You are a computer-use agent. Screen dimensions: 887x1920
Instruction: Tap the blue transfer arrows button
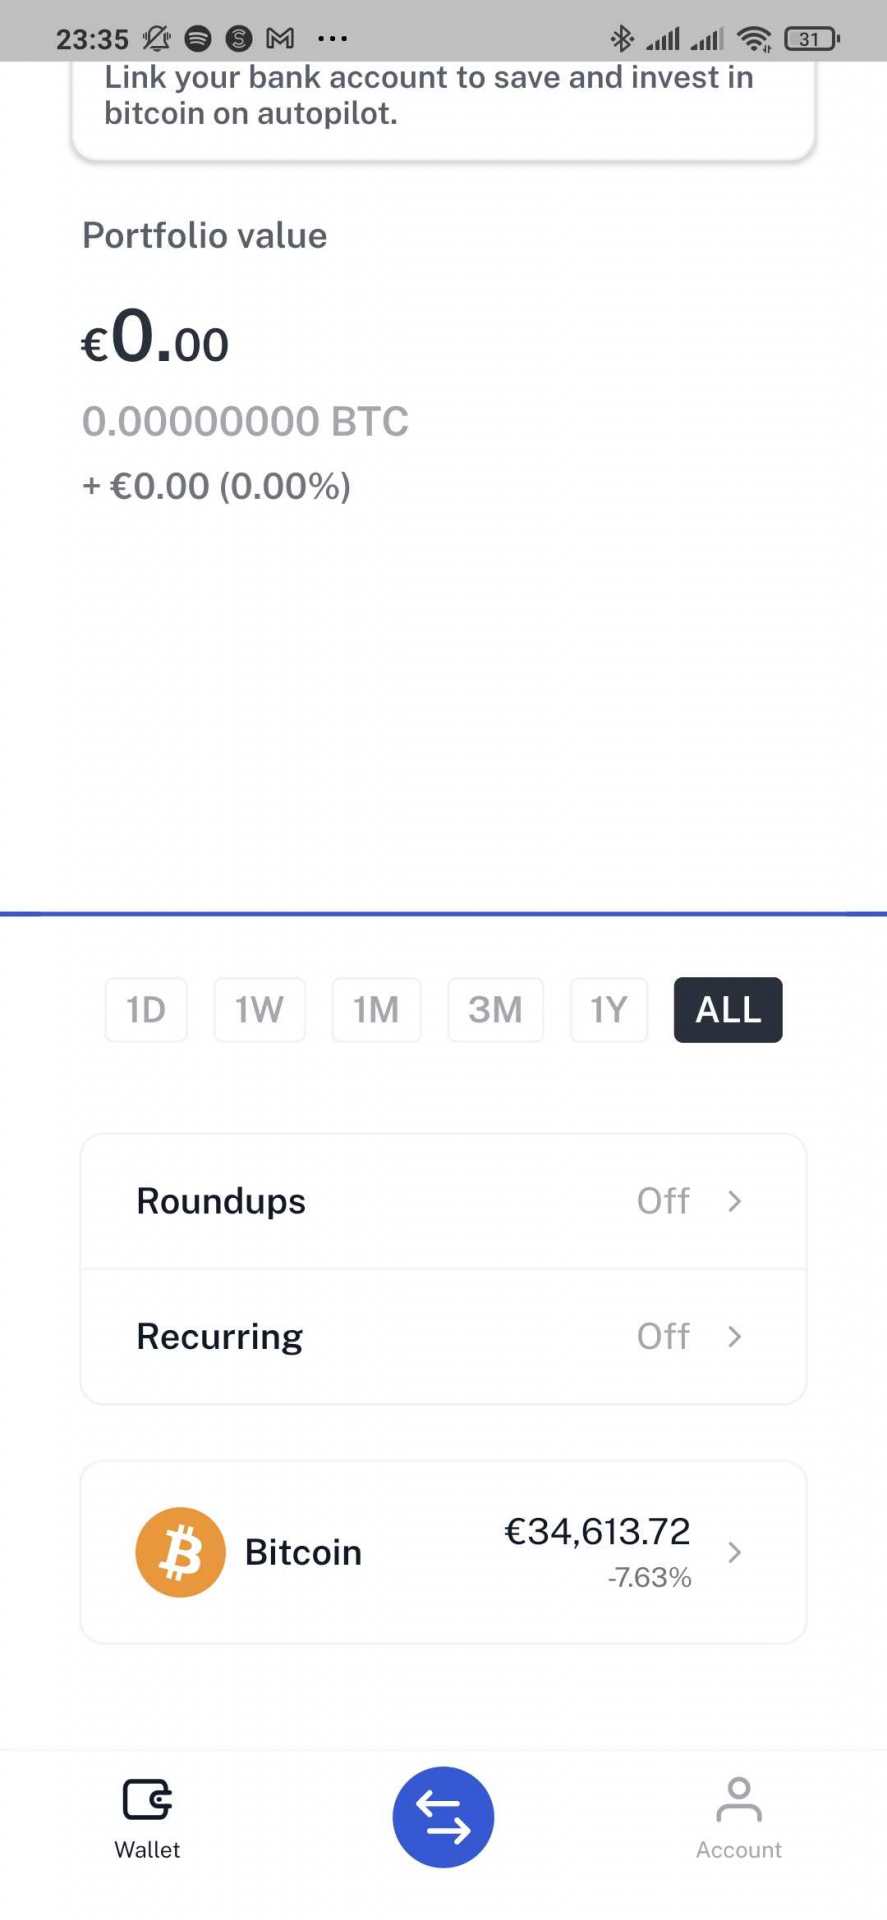443,1816
